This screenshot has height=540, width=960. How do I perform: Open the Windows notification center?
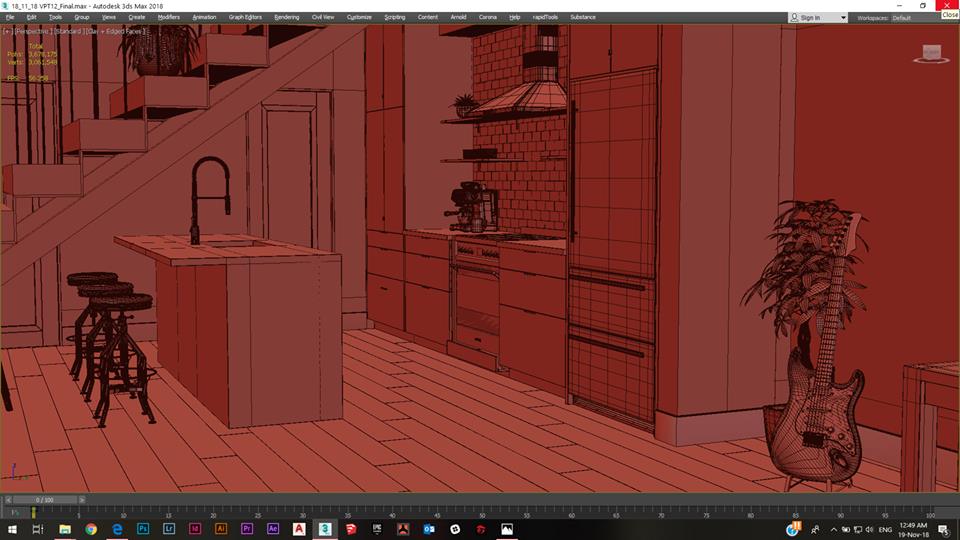(943, 528)
